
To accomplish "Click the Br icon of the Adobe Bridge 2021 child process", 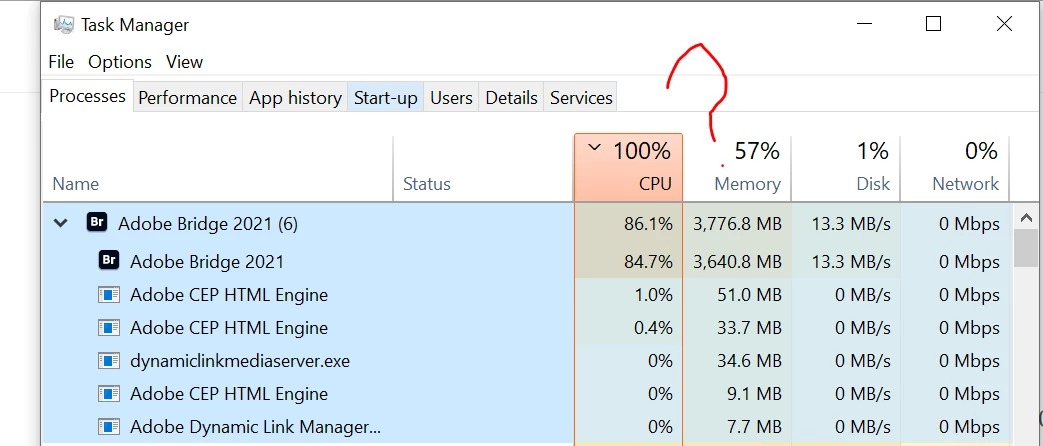I will pyautogui.click(x=109, y=260).
